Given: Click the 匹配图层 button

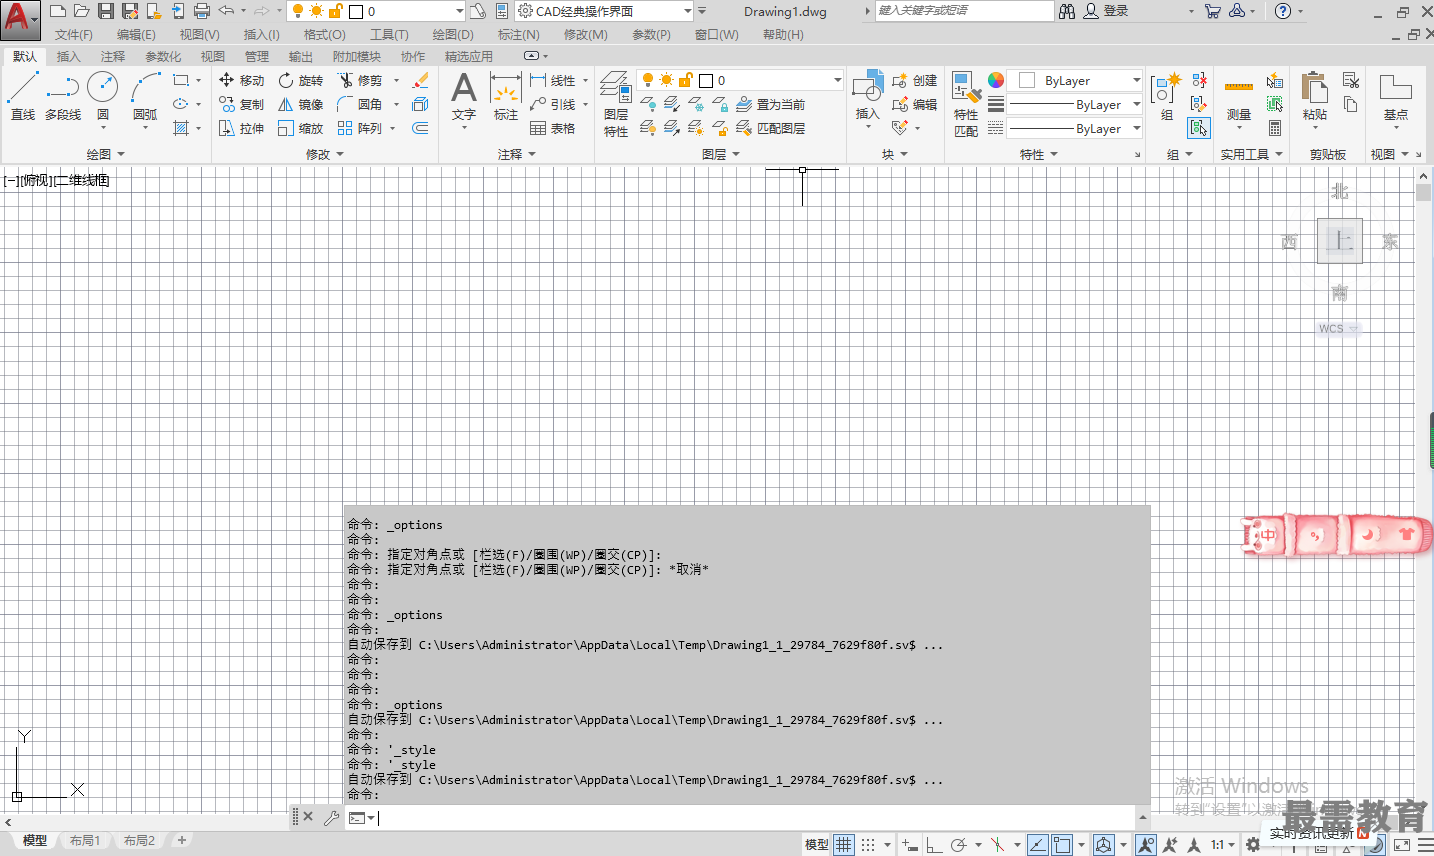Looking at the screenshot, I should point(771,128).
